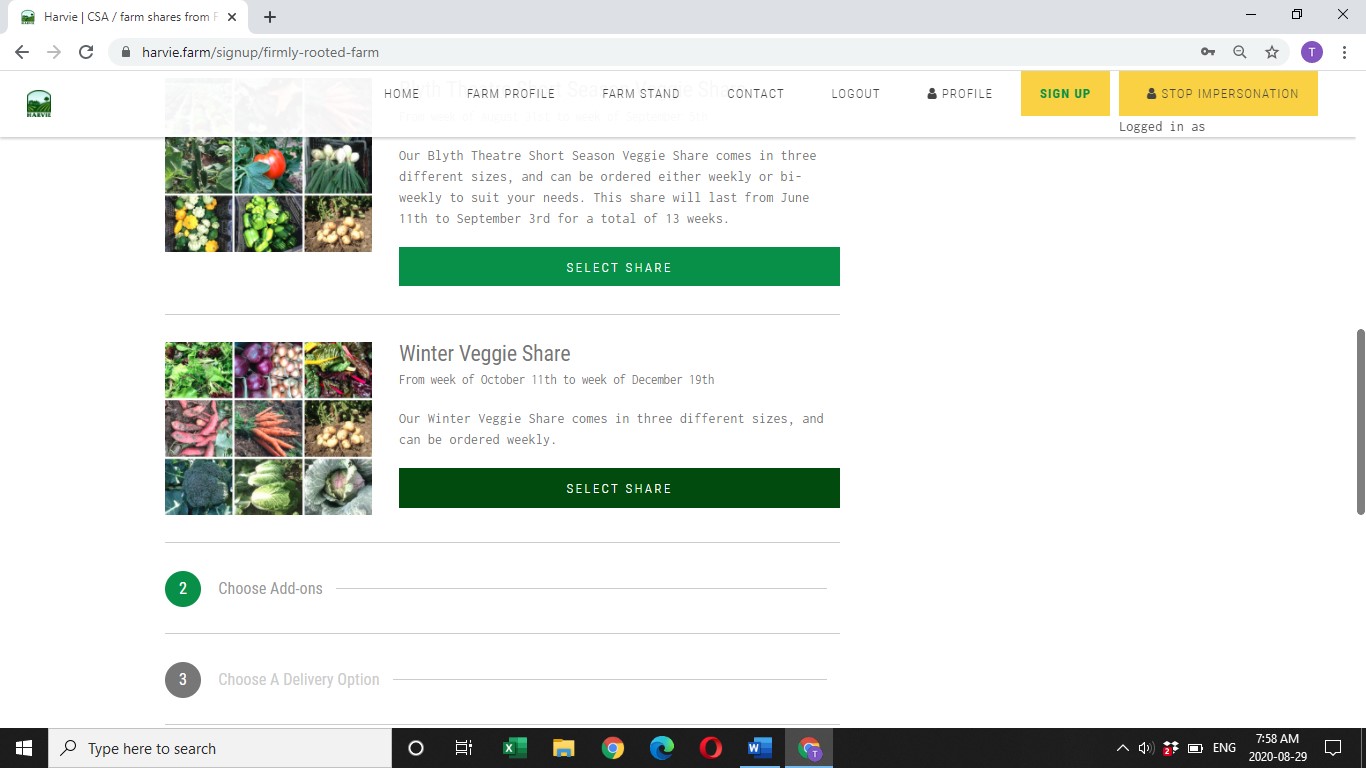This screenshot has width=1366, height=768.
Task: Click the October 11th to December 19th date line
Action: click(x=557, y=379)
